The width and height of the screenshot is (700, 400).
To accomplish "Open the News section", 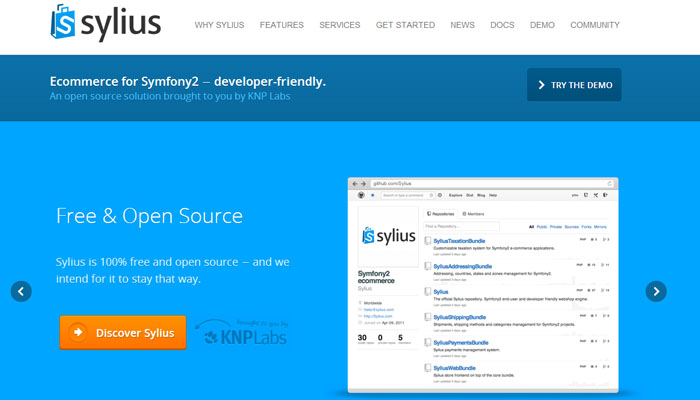I will pos(463,25).
